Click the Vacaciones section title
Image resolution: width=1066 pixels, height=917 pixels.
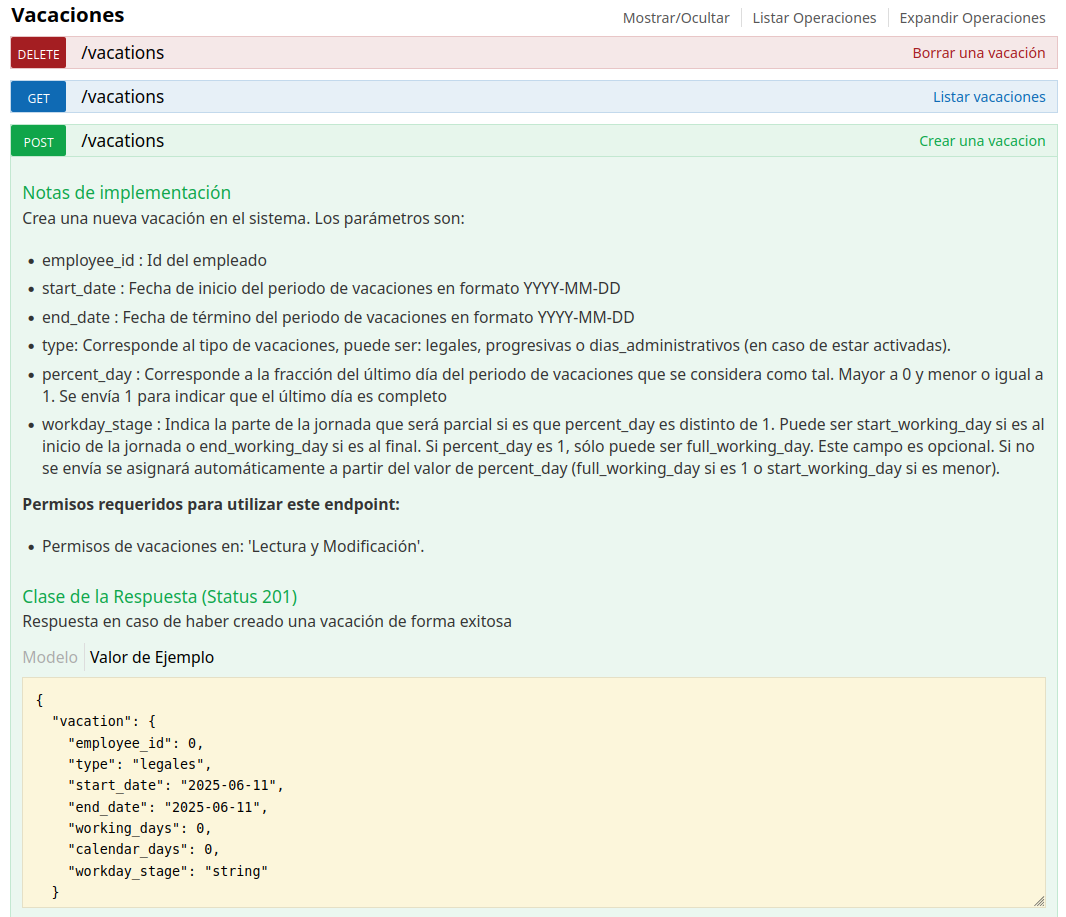(68, 15)
